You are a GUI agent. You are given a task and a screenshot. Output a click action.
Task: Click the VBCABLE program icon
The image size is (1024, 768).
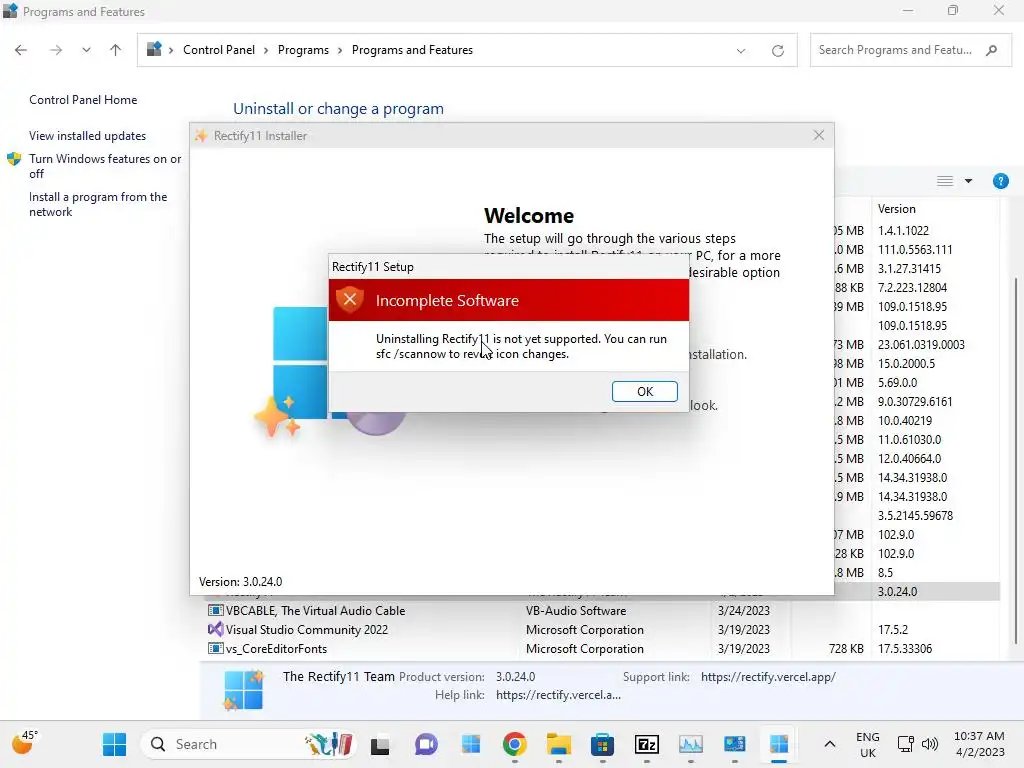point(215,611)
